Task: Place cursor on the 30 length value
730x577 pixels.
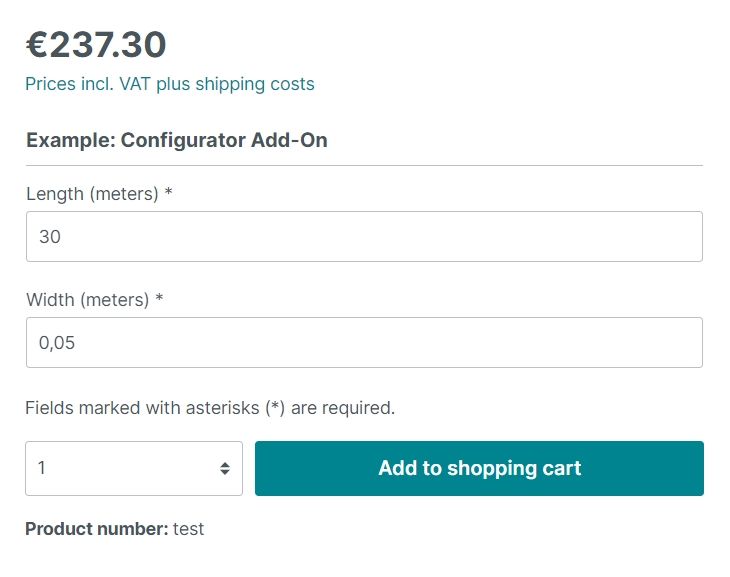Action: click(50, 237)
